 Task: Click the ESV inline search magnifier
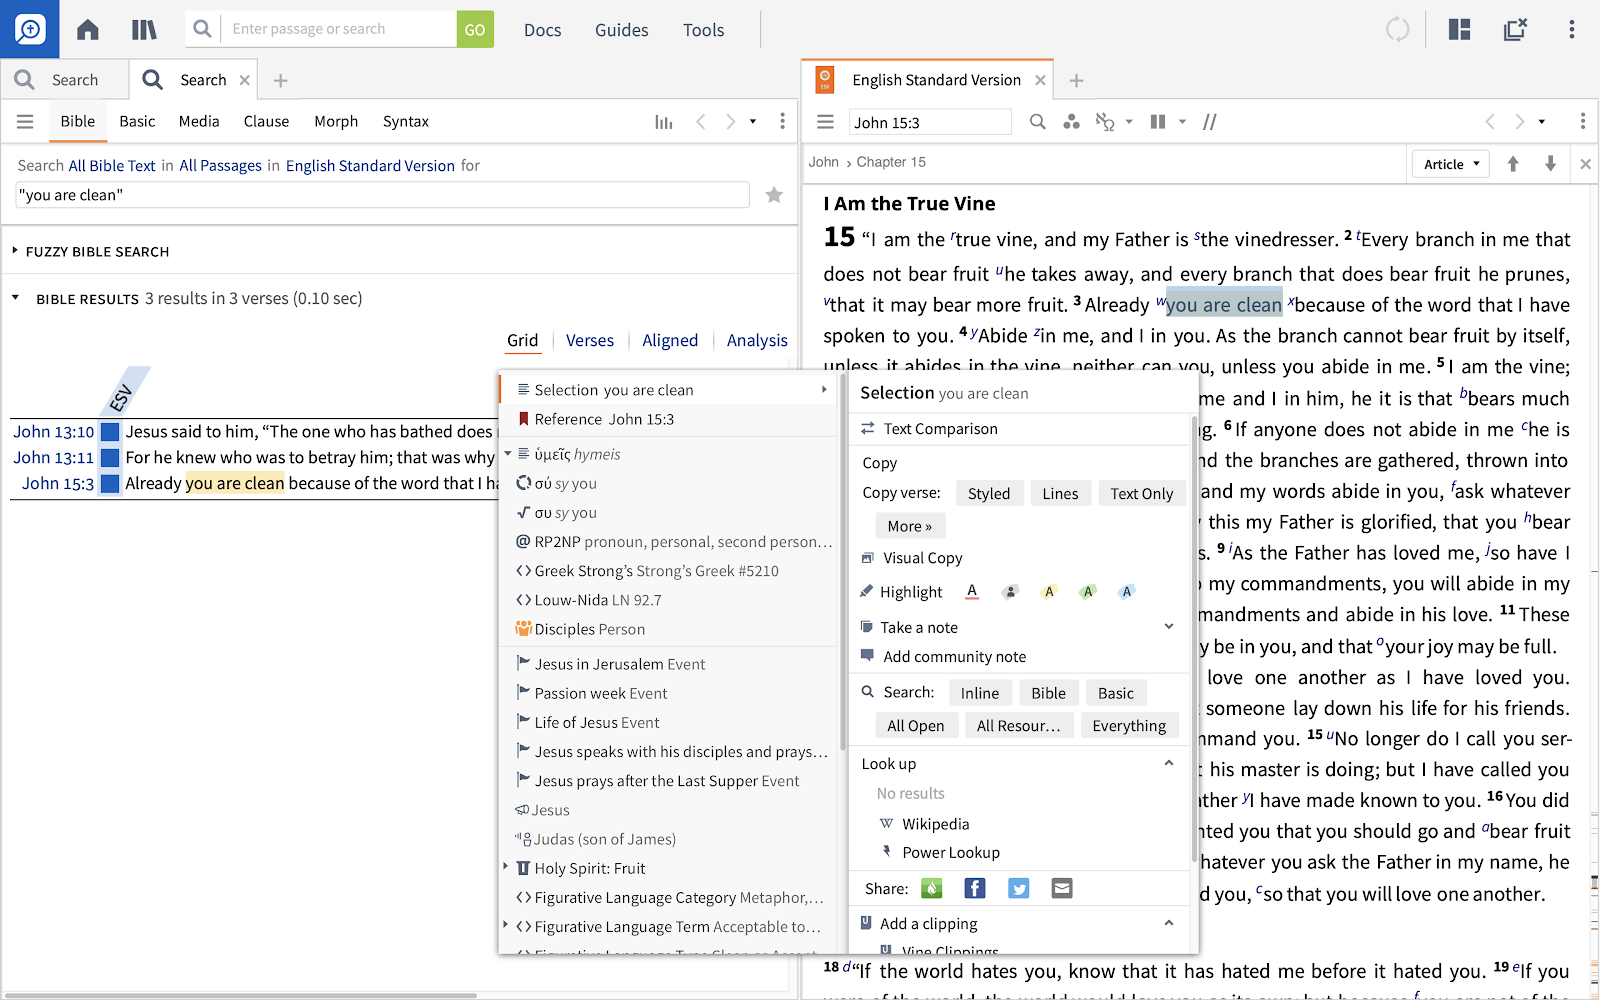(x=1038, y=122)
